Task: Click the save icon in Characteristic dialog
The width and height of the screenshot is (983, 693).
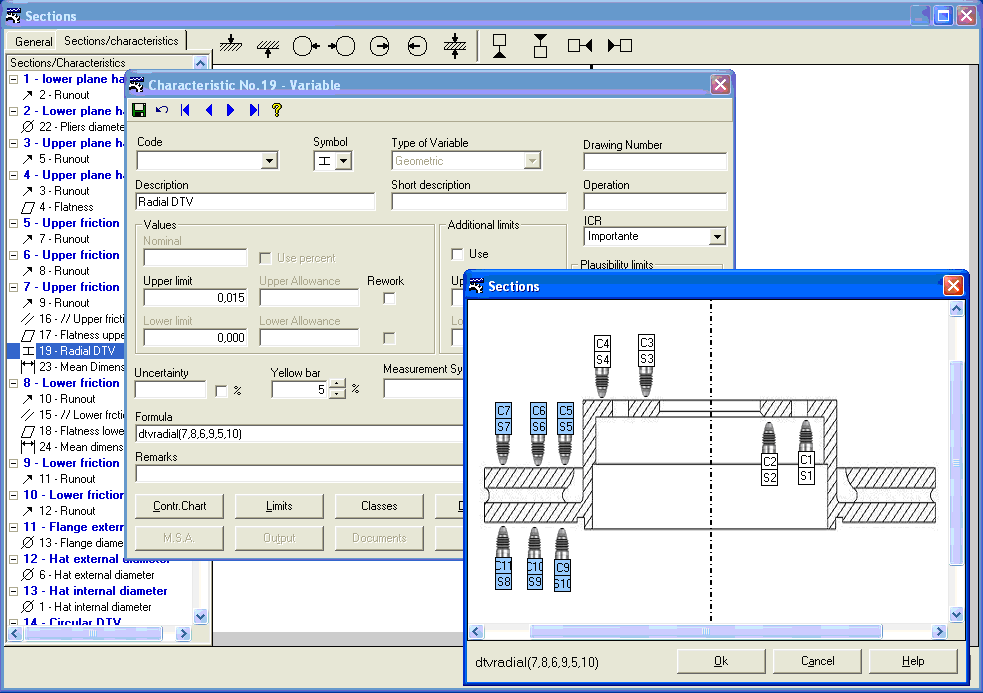Action: (x=139, y=110)
